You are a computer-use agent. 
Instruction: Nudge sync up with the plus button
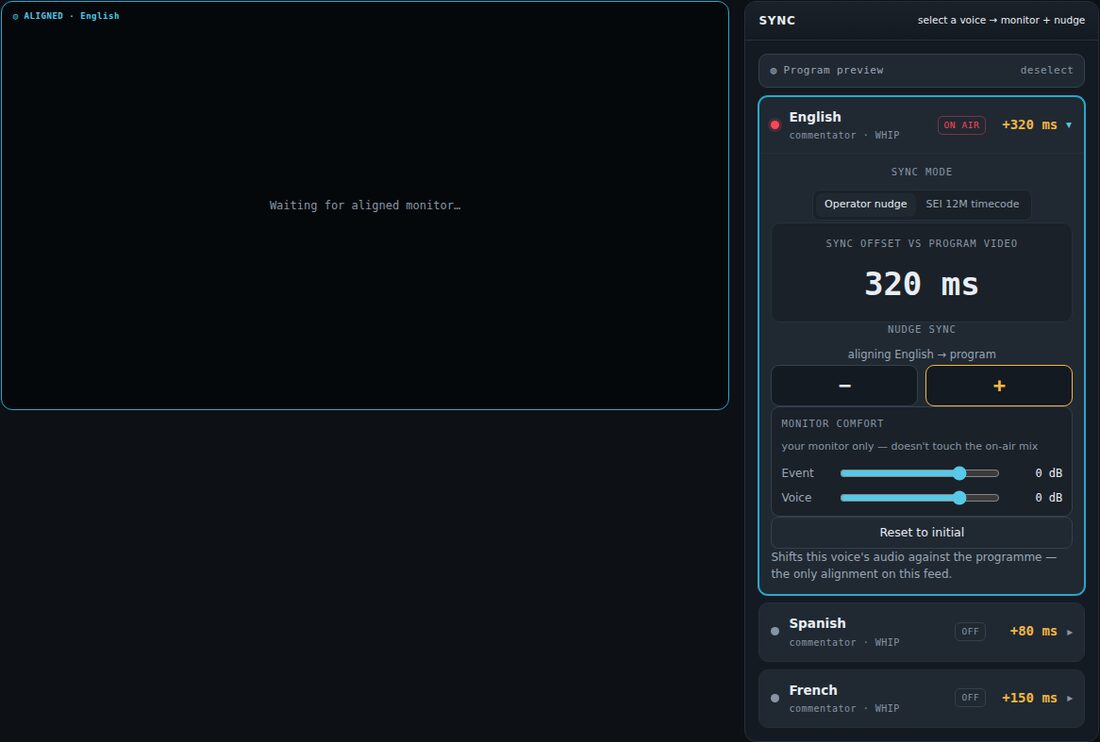999,386
